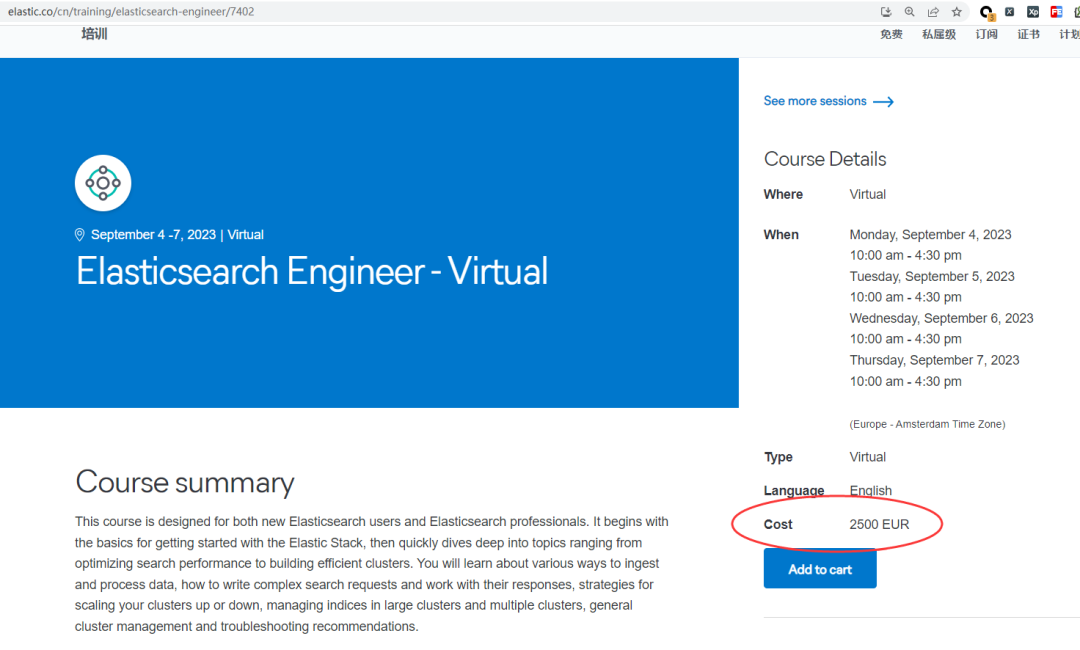Click the Elasticsearch Engineer - Virtual title
This screenshot has width=1080, height=650.
click(312, 272)
